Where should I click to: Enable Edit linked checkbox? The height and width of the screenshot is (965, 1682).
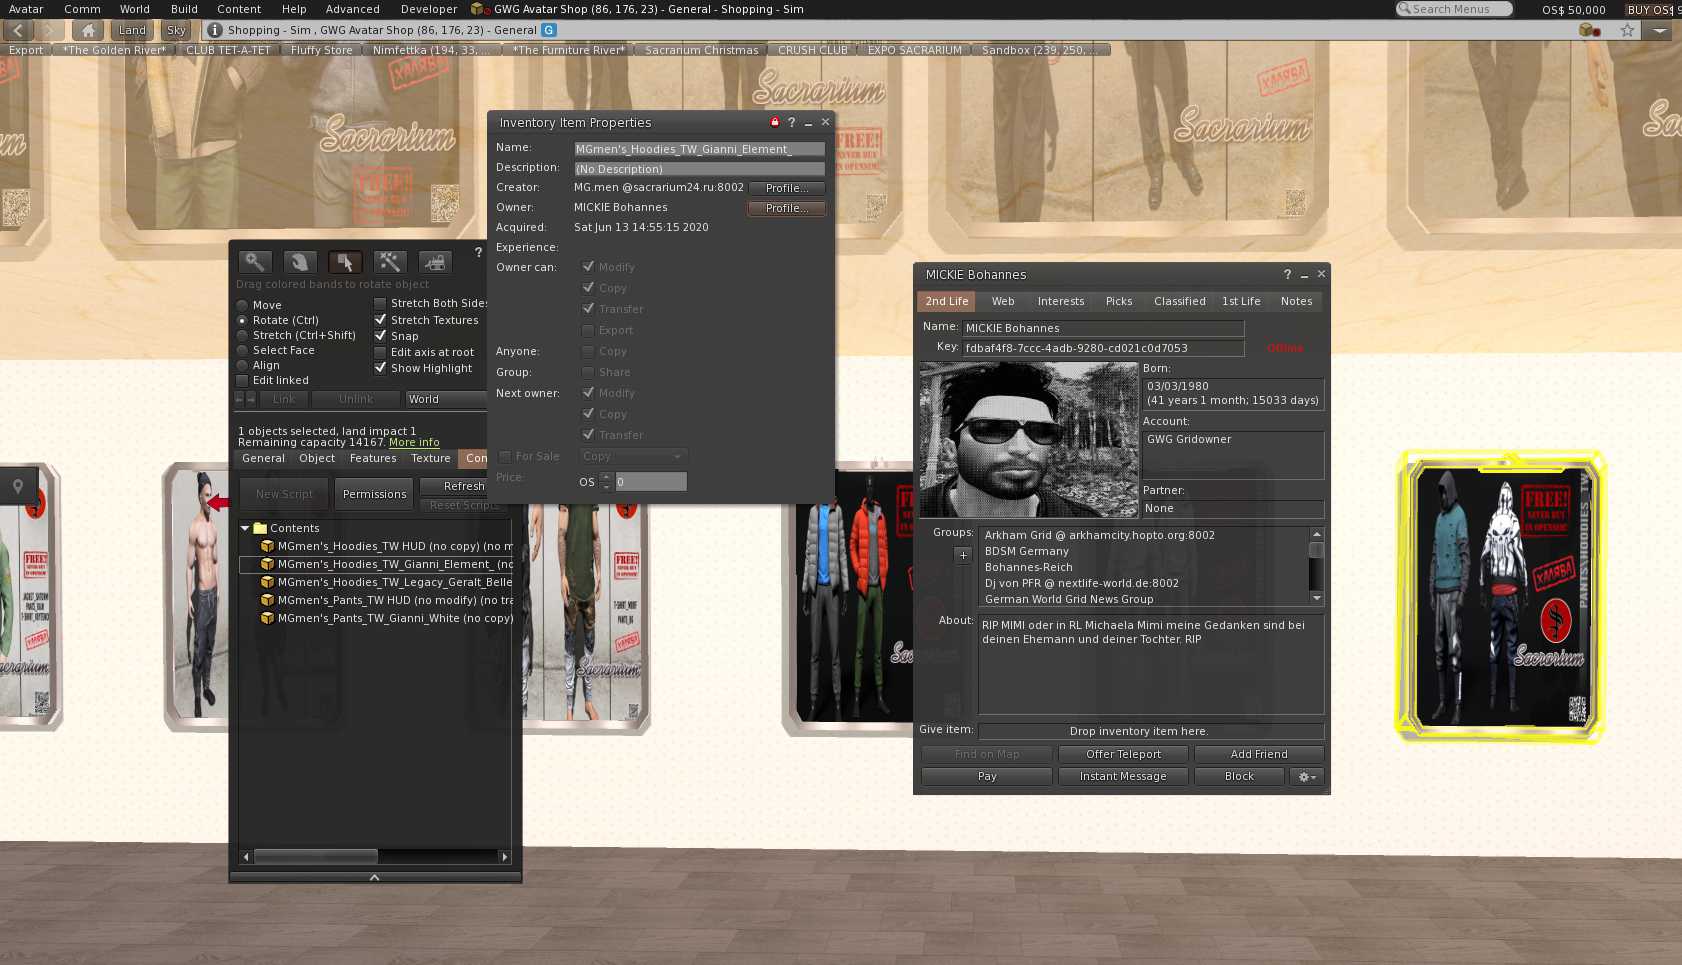242,380
